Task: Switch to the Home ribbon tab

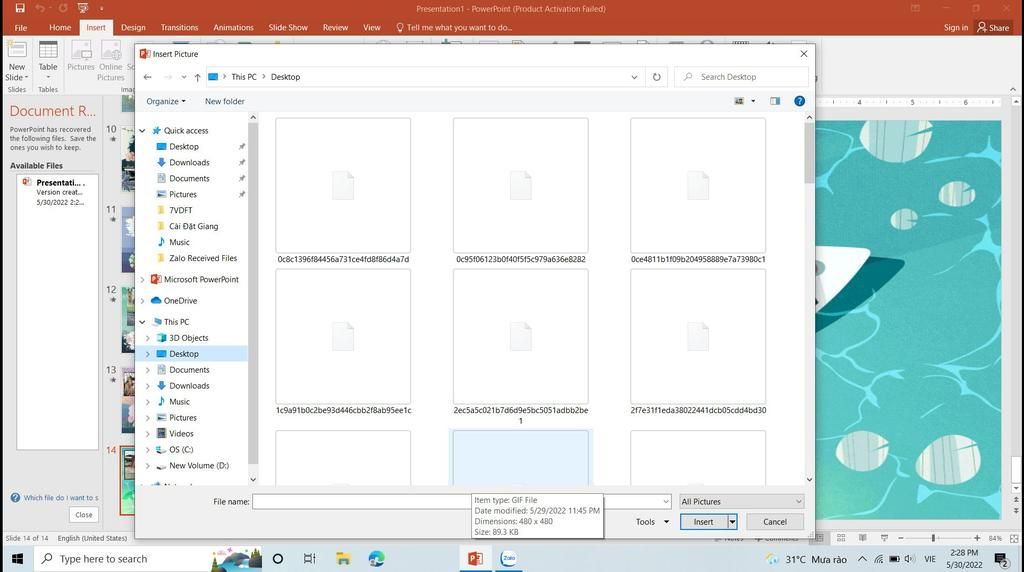Action: [x=60, y=27]
